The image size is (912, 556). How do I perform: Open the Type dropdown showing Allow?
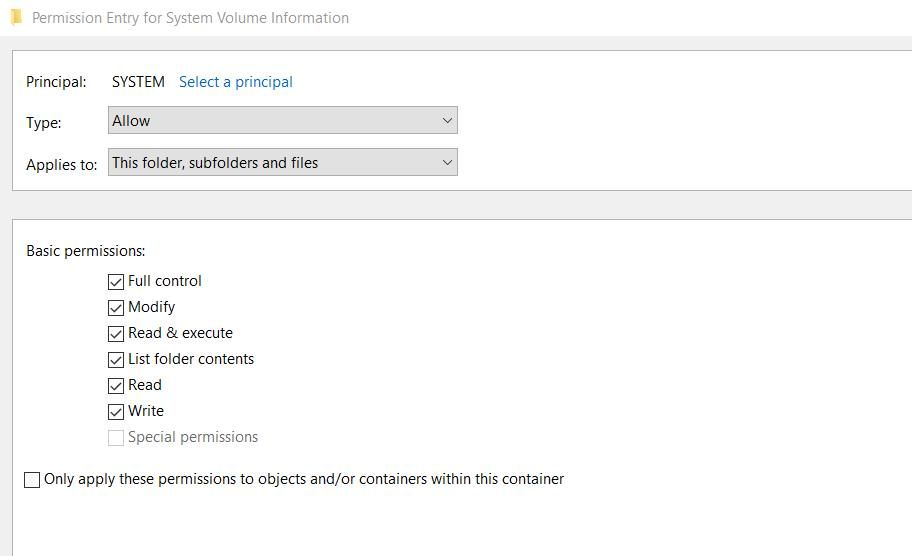pos(282,121)
